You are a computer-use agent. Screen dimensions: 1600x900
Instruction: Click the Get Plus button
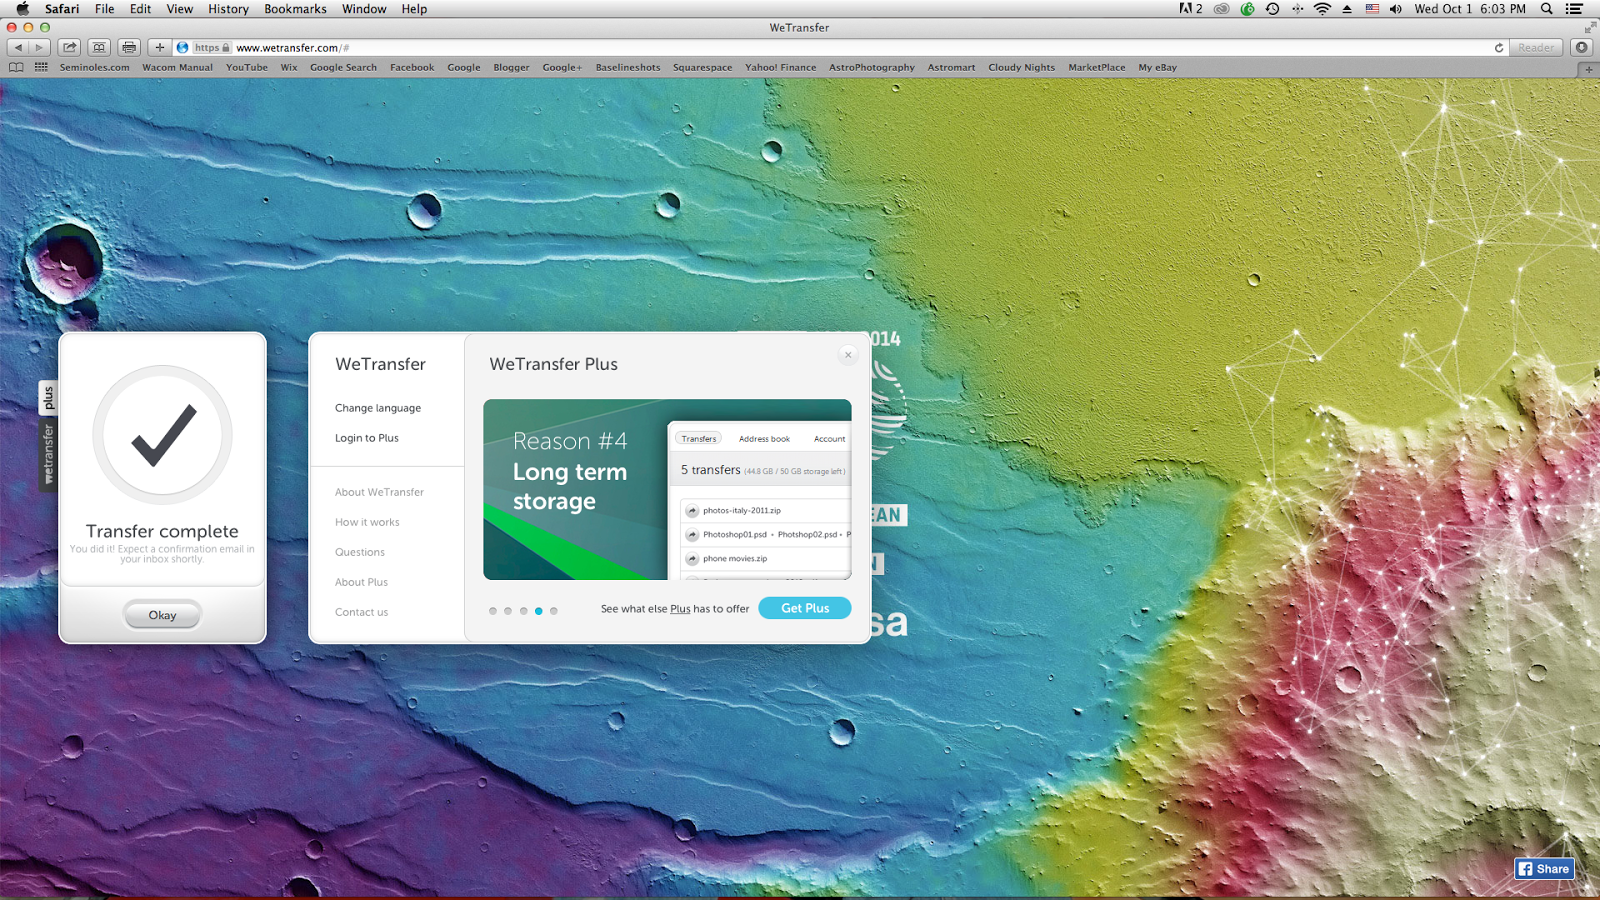pos(805,608)
